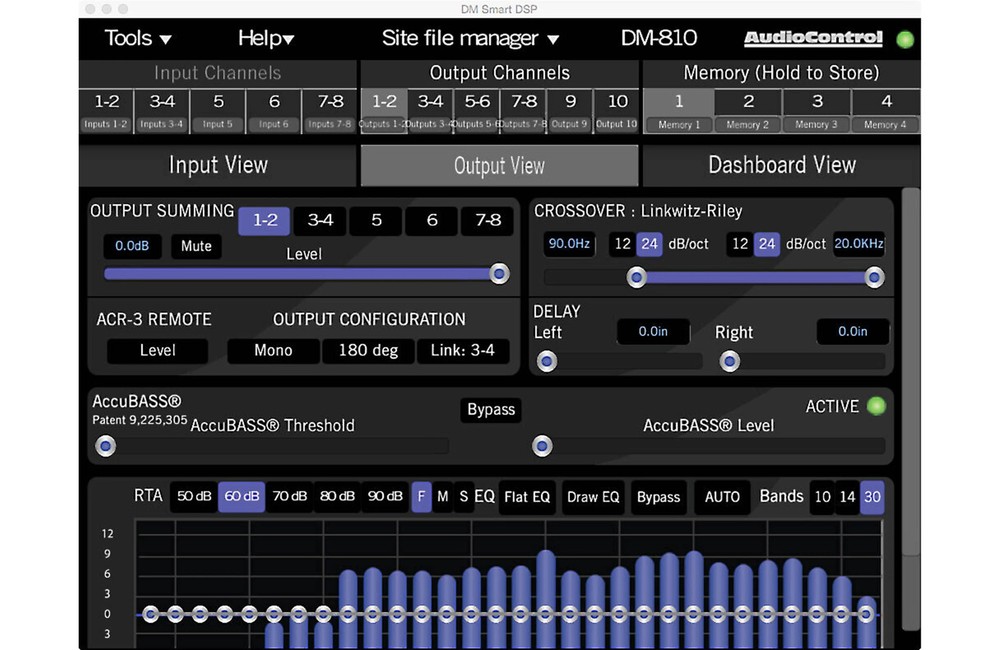Image resolution: width=1000 pixels, height=650 pixels.
Task: Click the EQ Bypass button
Action: tap(658, 497)
